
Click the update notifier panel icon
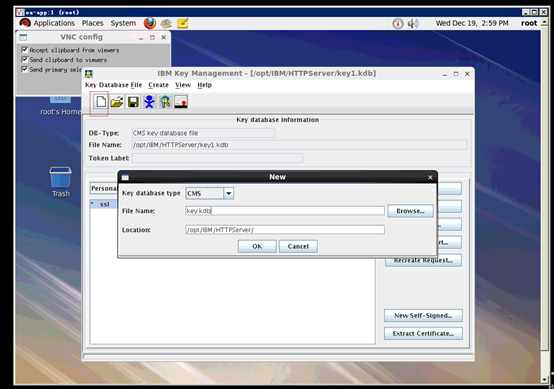pos(397,24)
